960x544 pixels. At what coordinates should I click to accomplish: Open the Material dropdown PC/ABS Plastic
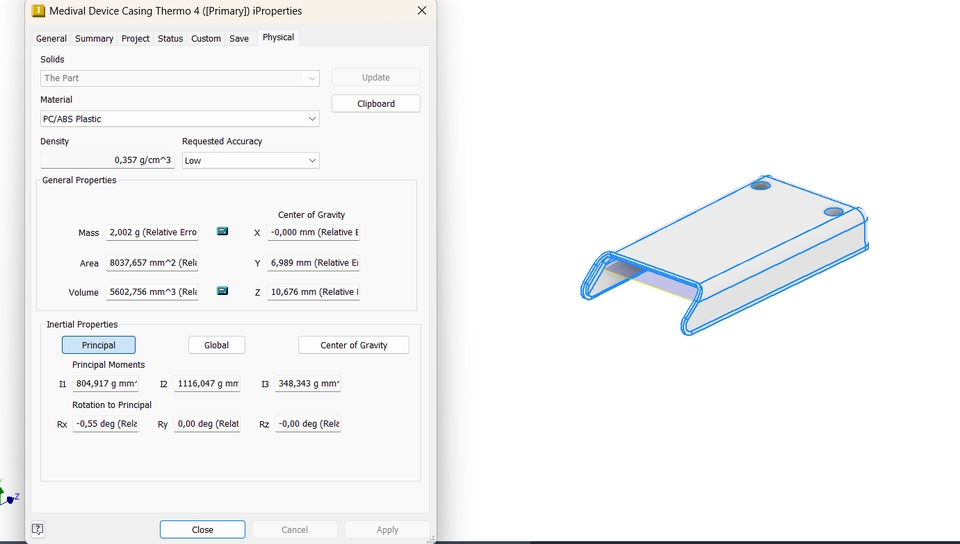coord(180,119)
